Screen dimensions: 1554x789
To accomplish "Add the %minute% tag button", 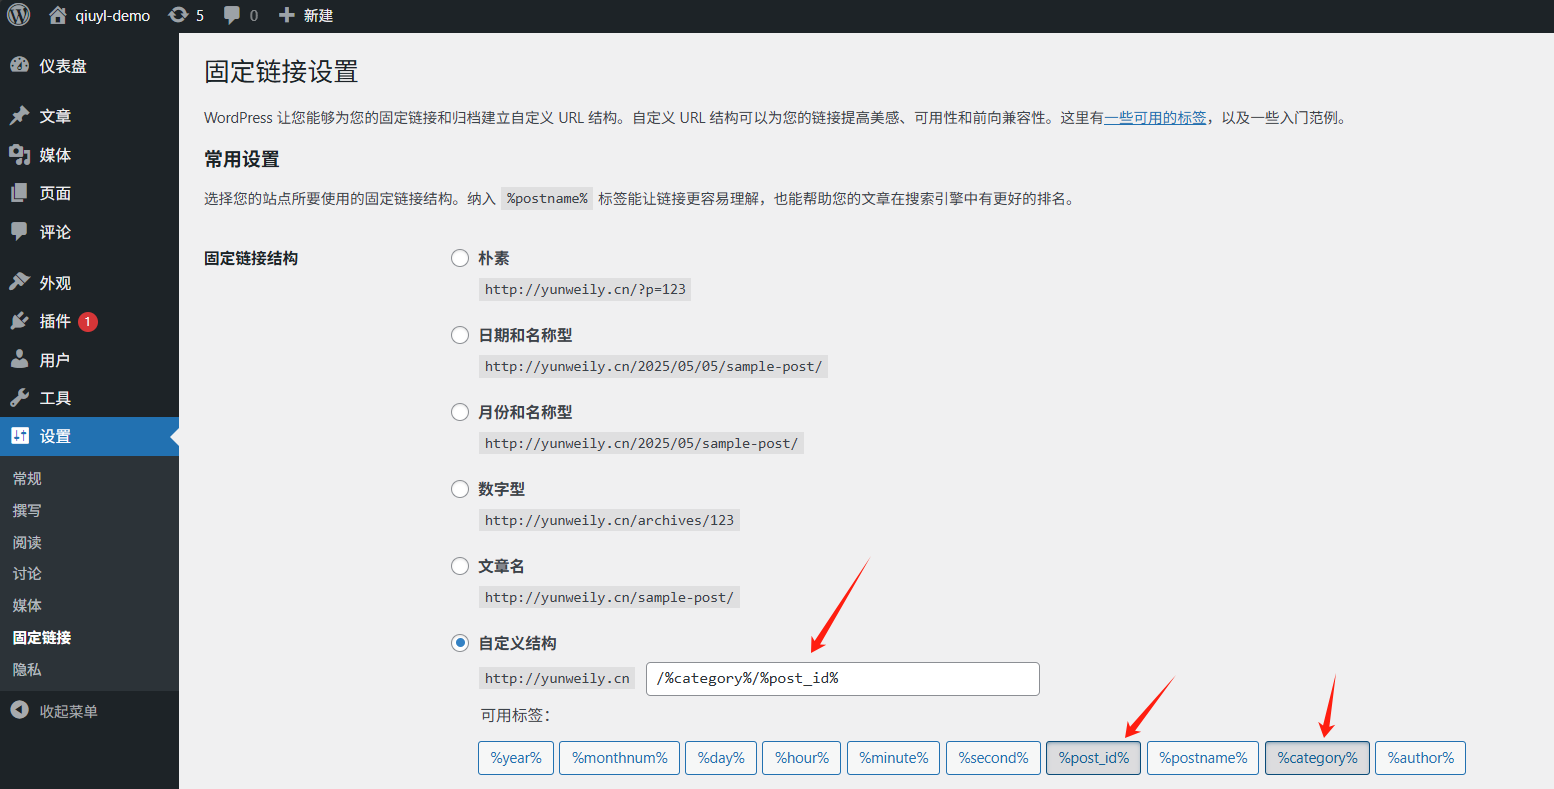I will 894,758.
